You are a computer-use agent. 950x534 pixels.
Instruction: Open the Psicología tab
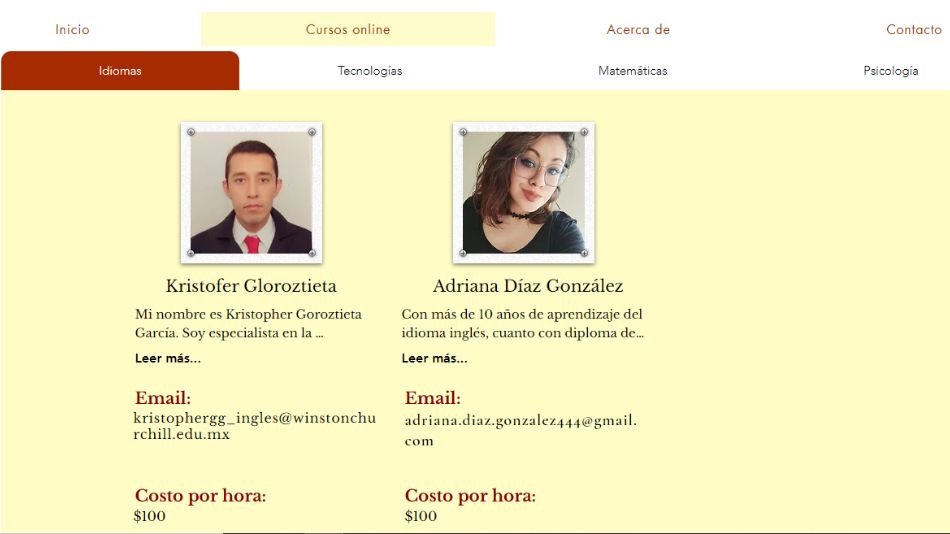(891, 71)
